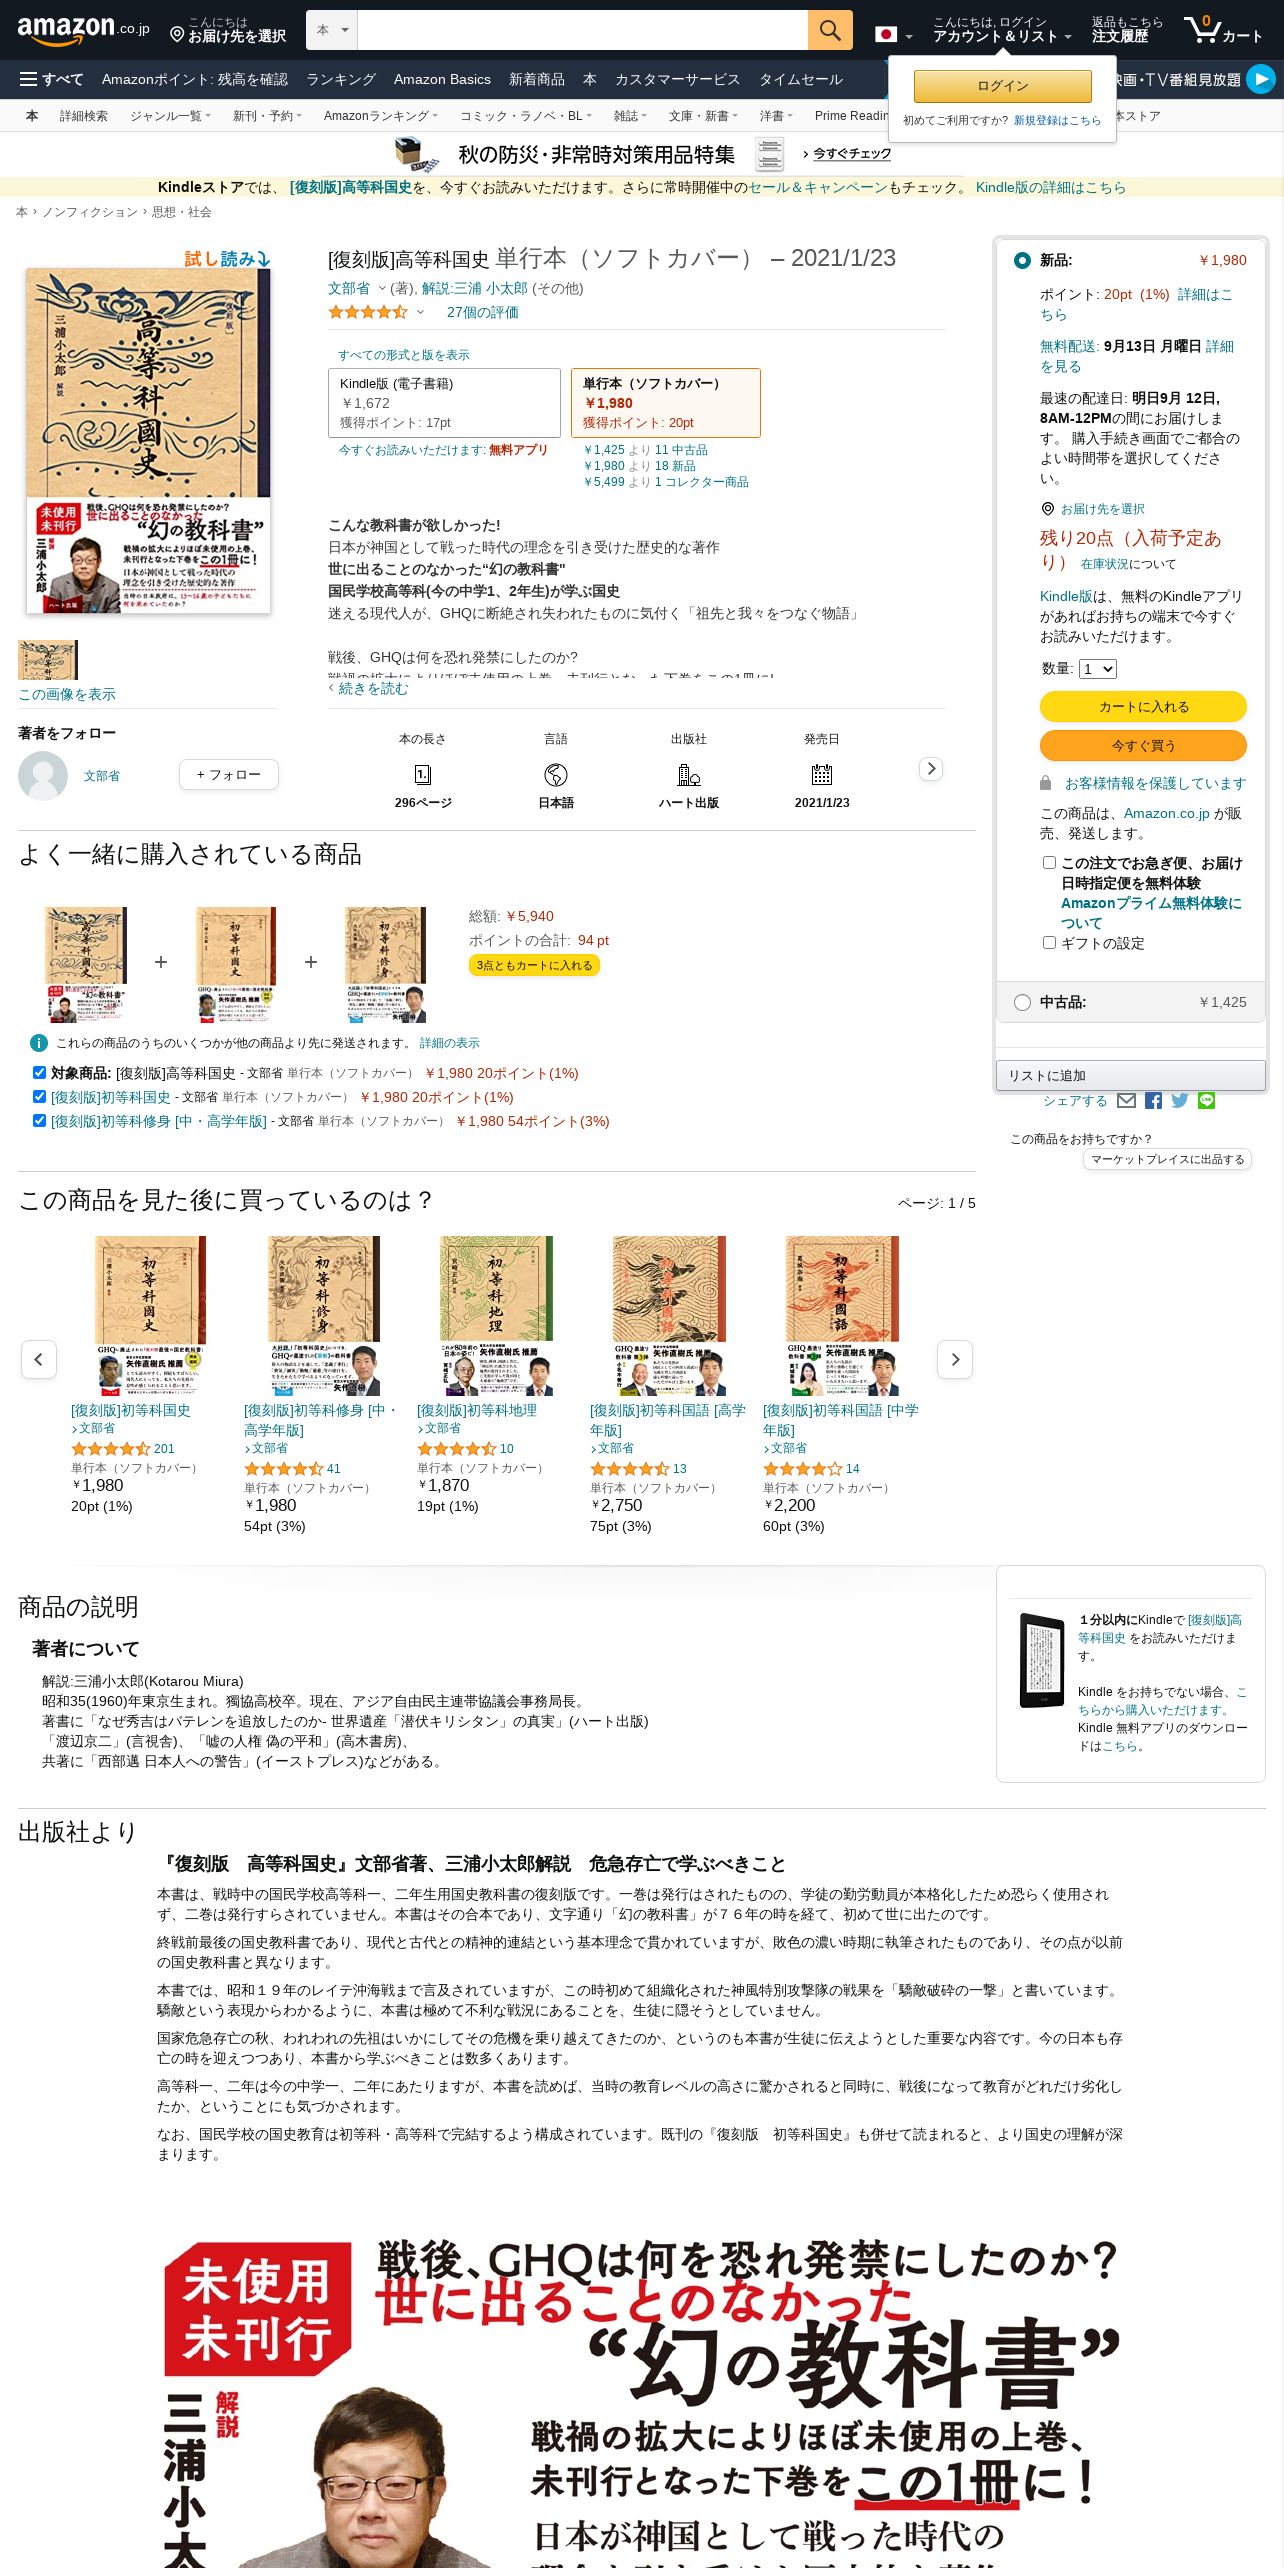Share on LINE icon
The image size is (1284, 2568).
pos(1206,1100)
